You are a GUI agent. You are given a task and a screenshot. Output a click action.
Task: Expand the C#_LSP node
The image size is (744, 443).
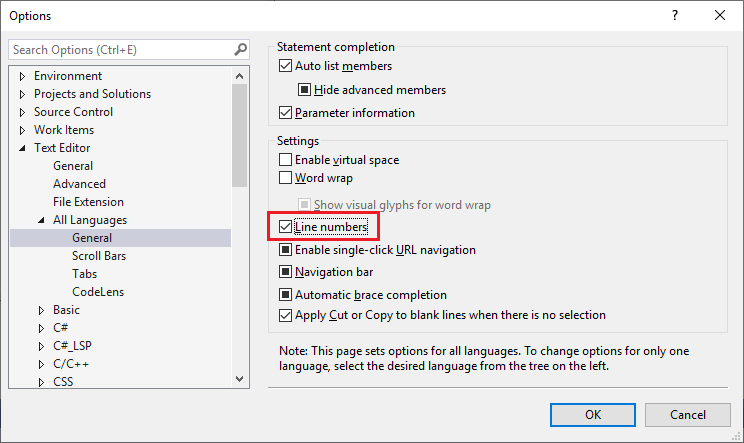pos(41,346)
